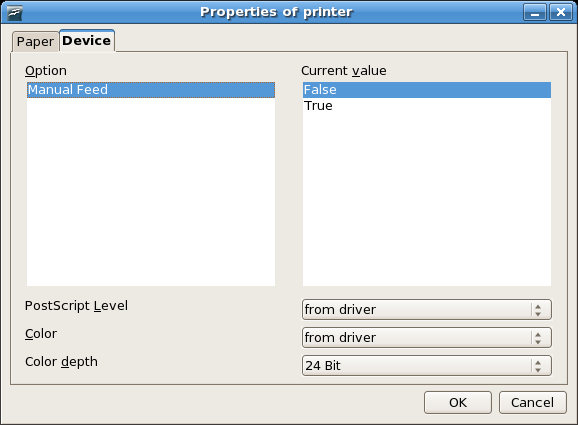The image size is (578, 425).
Task: Click the PostScript Level label
Action: coord(76,306)
